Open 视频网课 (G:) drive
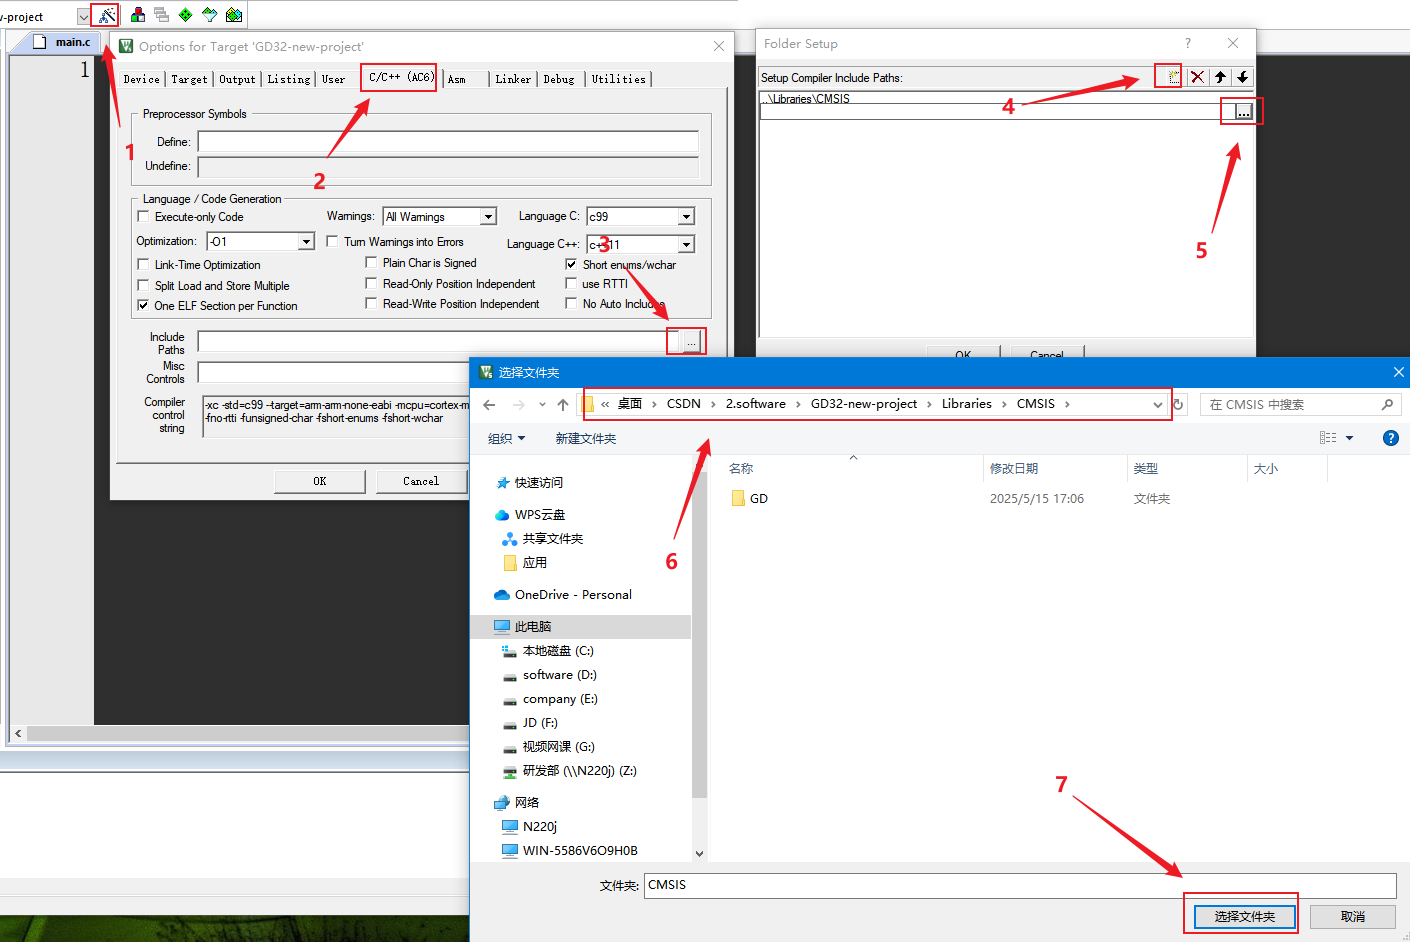 click(x=558, y=747)
